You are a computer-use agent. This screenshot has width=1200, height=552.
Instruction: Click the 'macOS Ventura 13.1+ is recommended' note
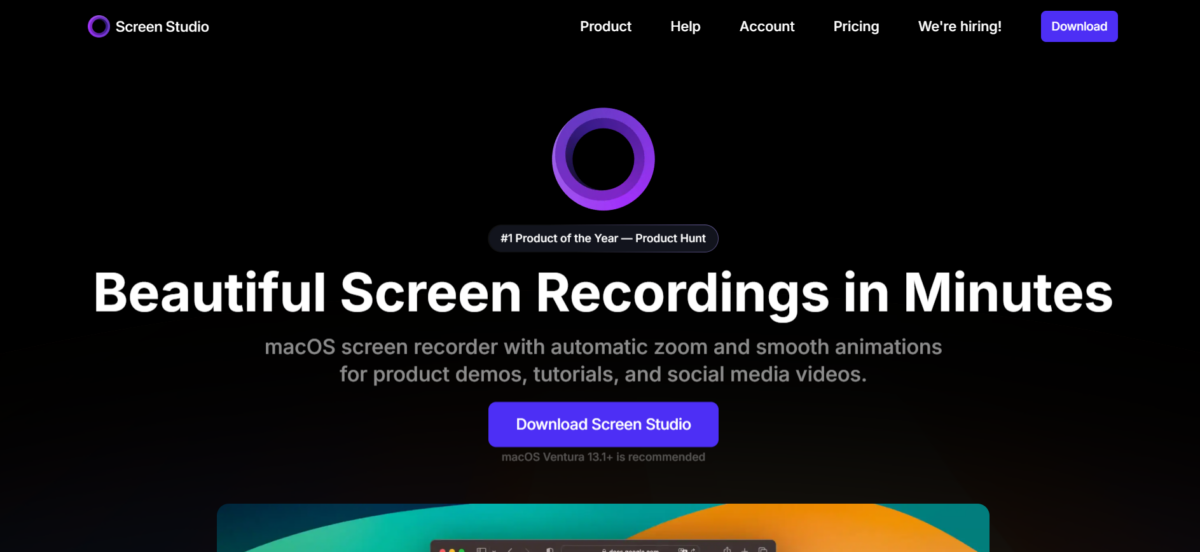(603, 457)
